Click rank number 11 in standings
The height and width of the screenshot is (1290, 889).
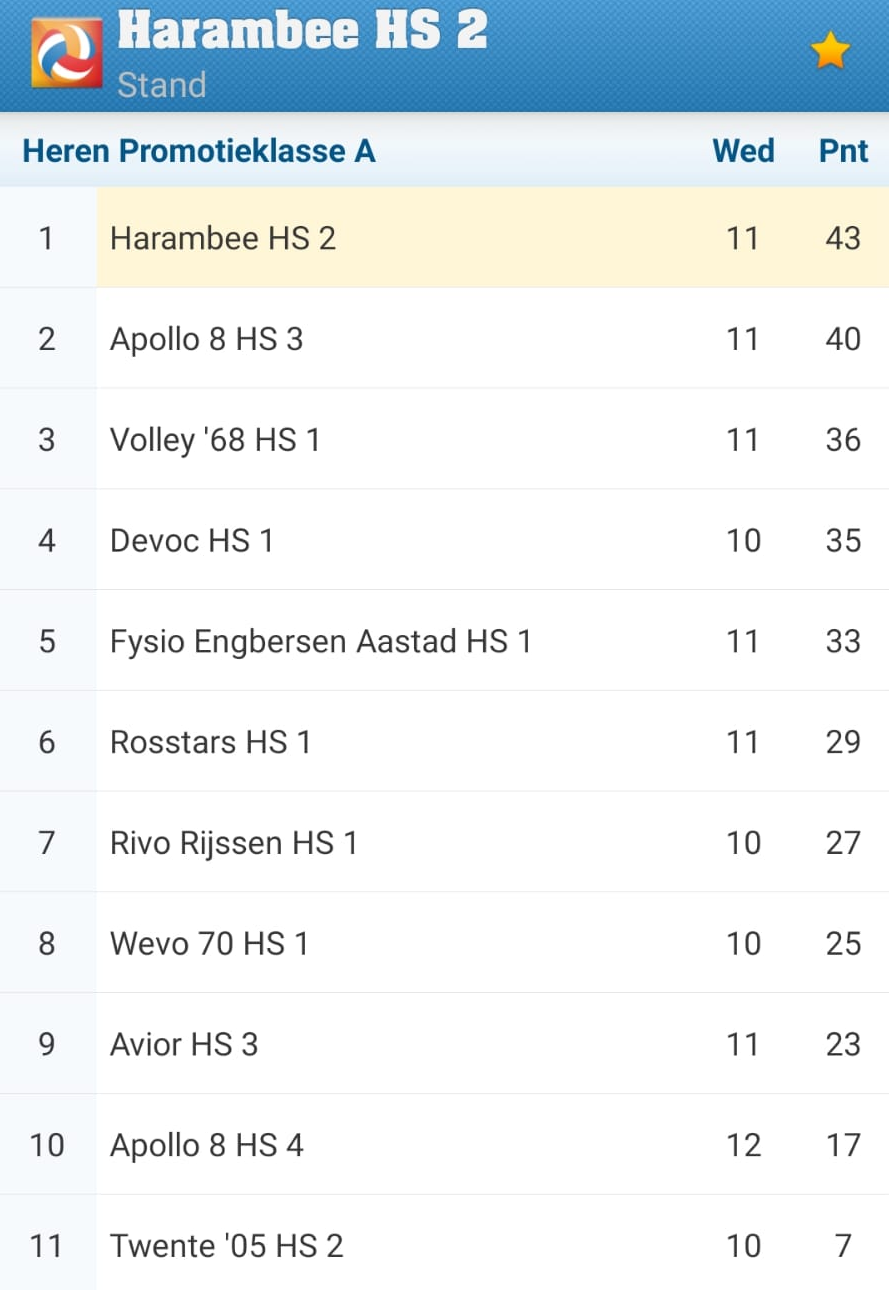[46, 1246]
